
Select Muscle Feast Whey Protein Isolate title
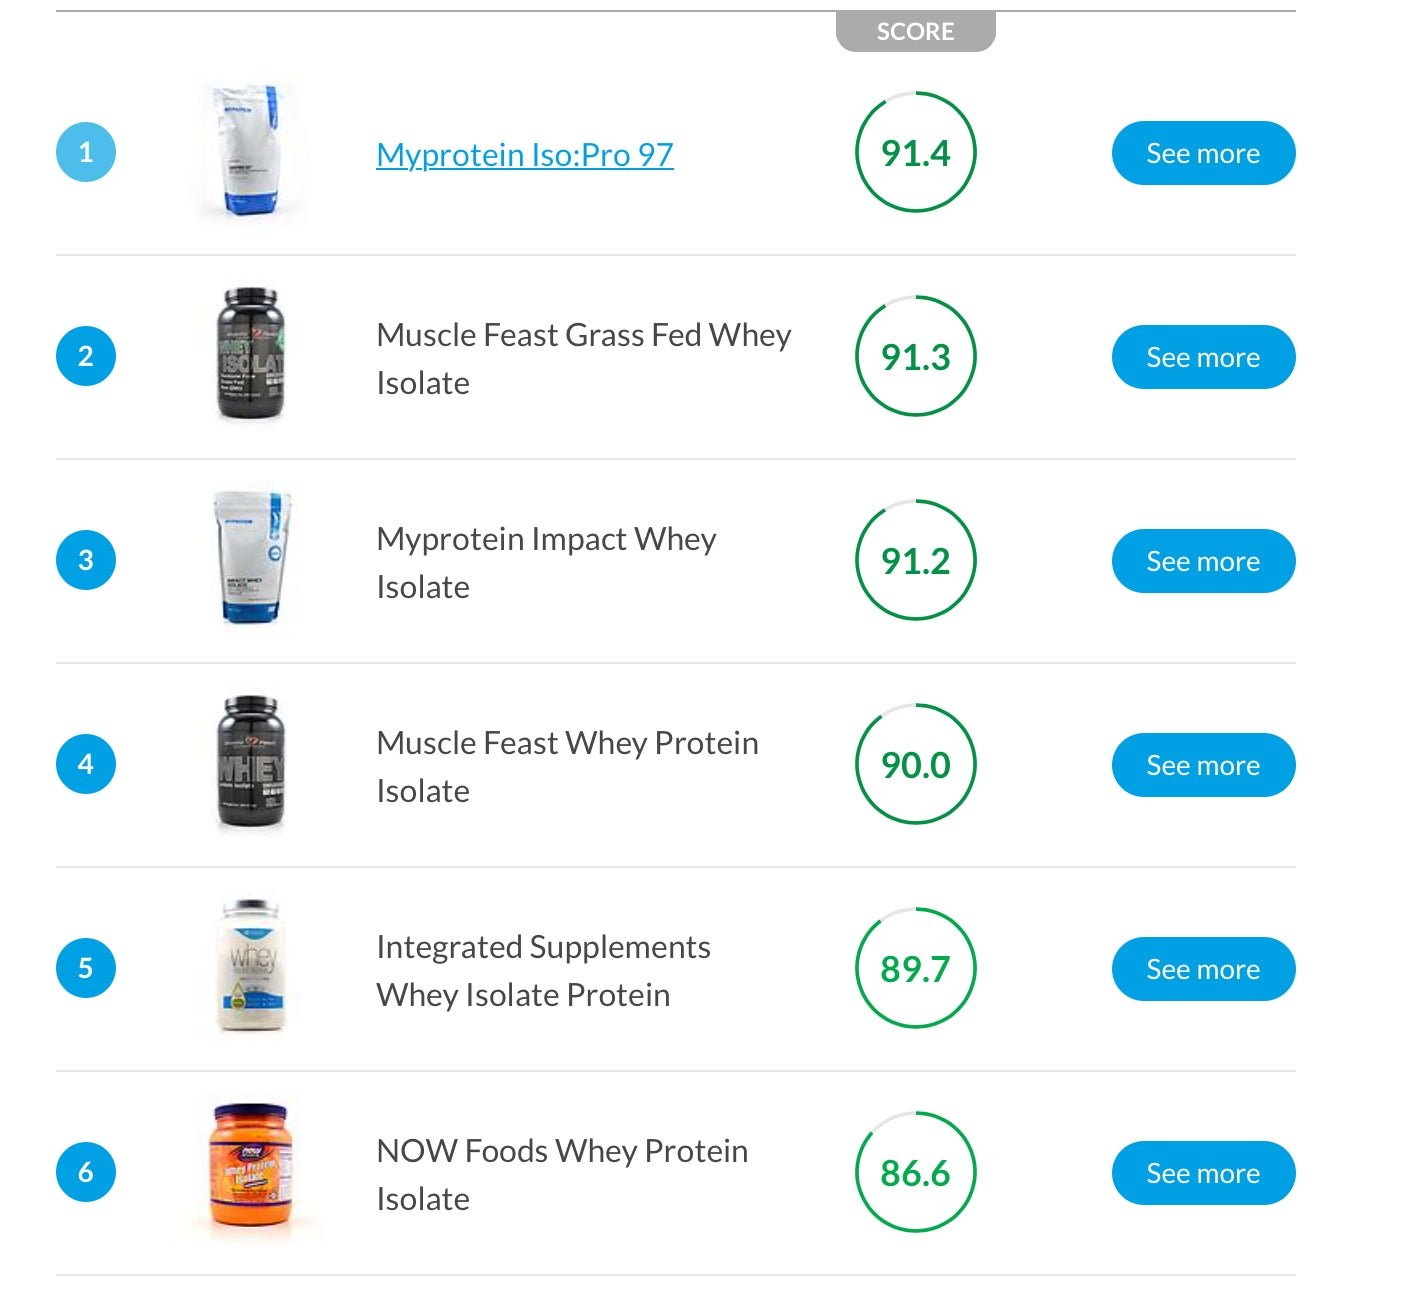point(567,767)
